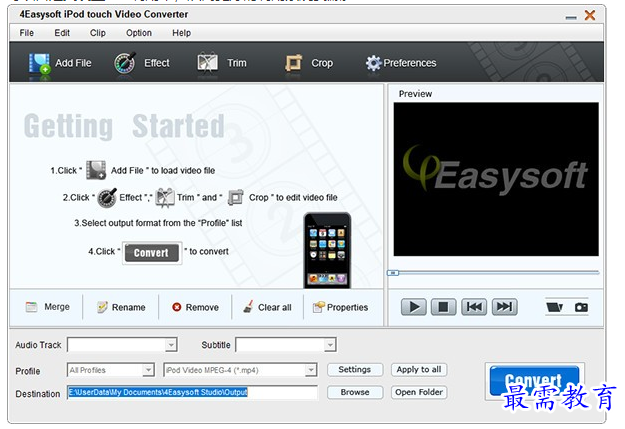Viewport: 625px width, 429px height.
Task: Open the Edit menu
Action: tap(62, 33)
